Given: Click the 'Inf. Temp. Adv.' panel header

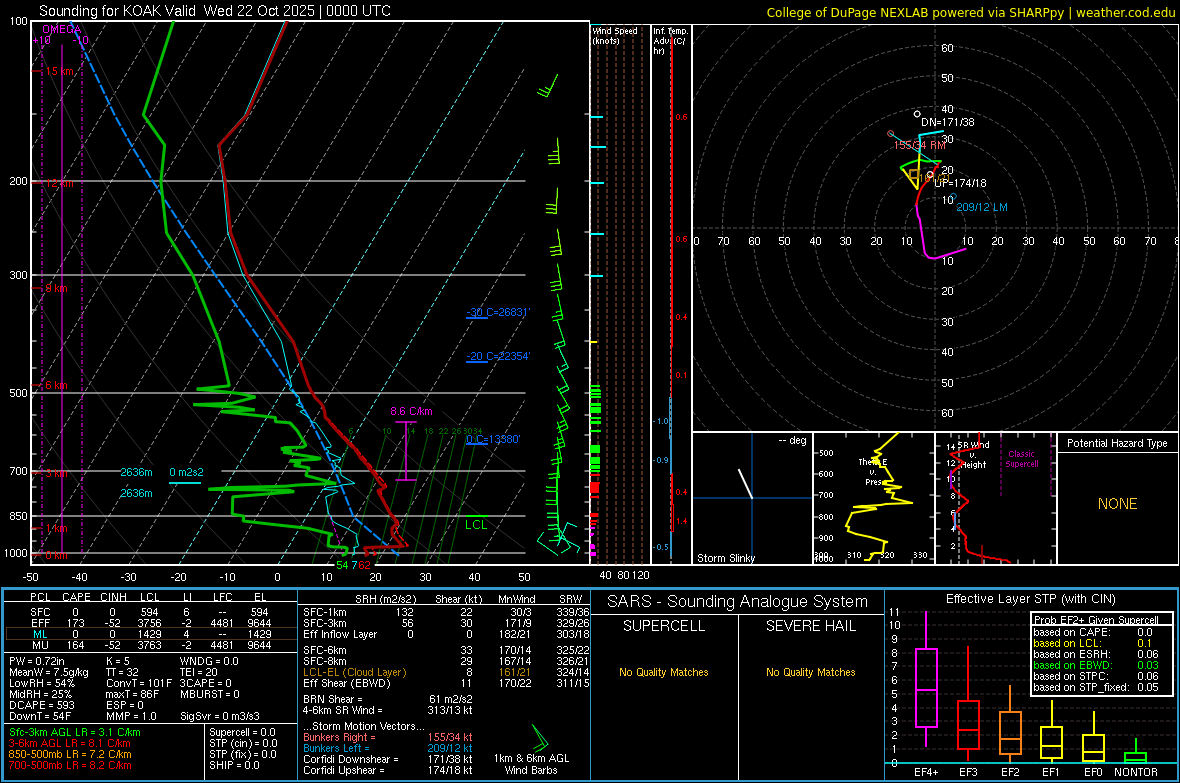Looking at the screenshot, I should (x=670, y=40).
